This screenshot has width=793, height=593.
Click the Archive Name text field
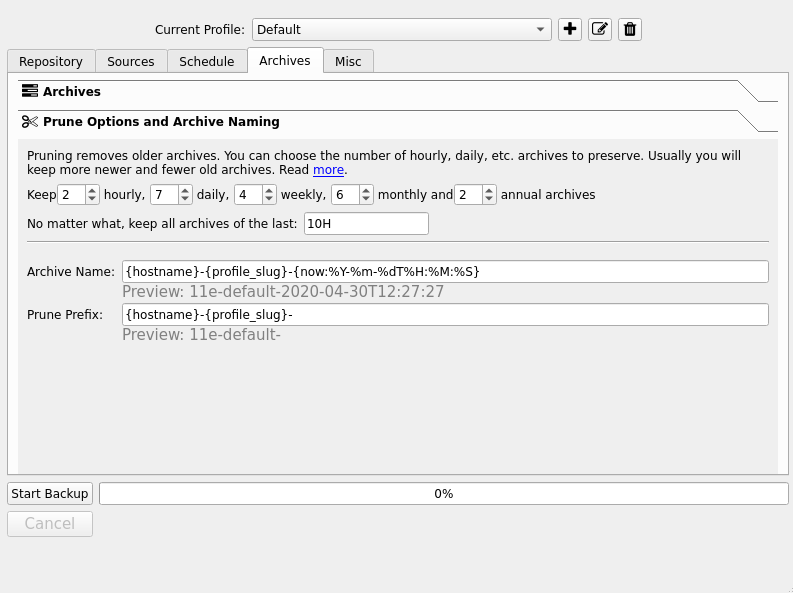tap(445, 272)
